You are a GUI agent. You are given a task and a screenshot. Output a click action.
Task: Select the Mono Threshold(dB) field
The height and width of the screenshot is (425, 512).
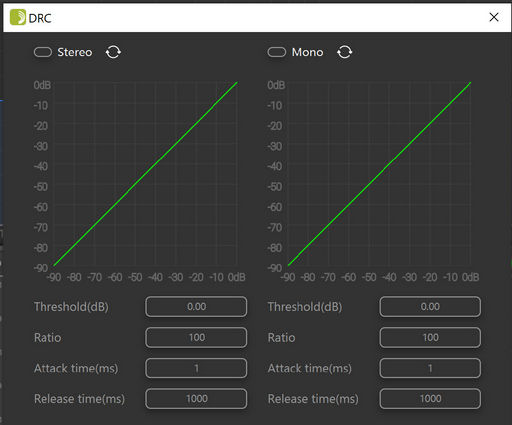430,307
